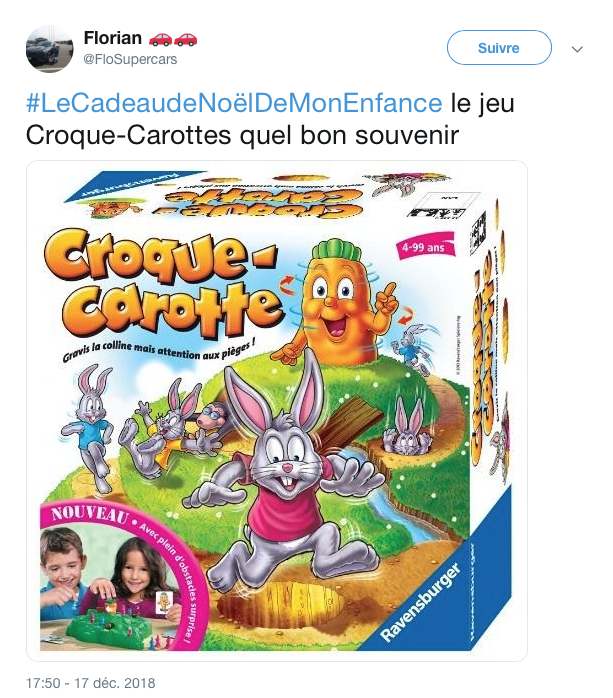Click the NOUVEAU pink banner
The image size is (613, 698).
click(89, 514)
